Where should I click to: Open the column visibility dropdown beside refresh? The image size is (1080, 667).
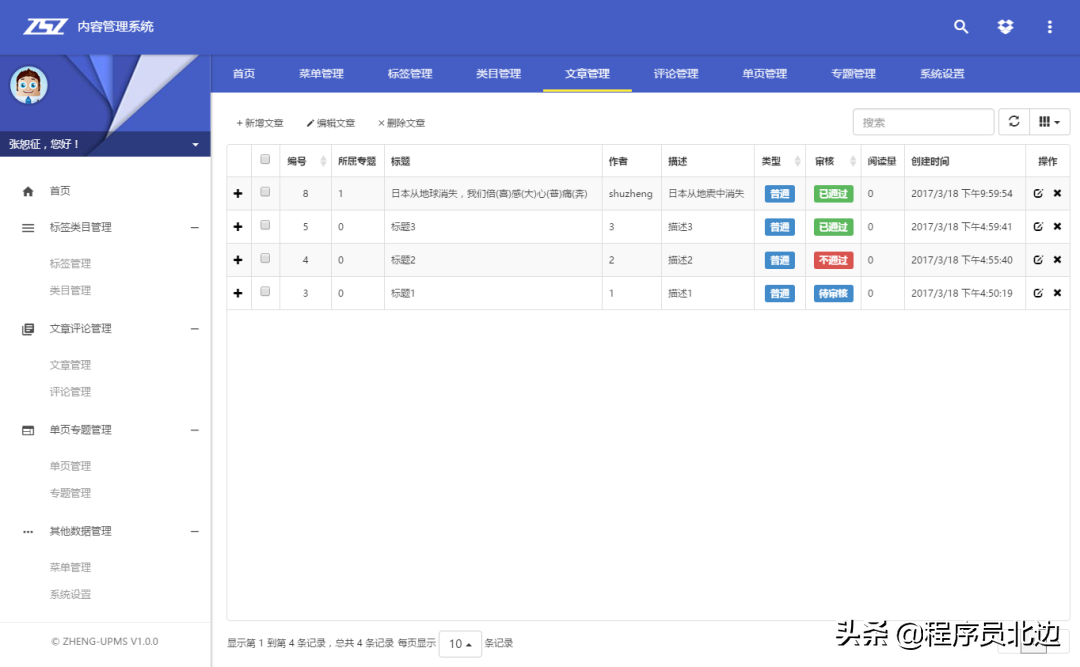coord(1047,121)
